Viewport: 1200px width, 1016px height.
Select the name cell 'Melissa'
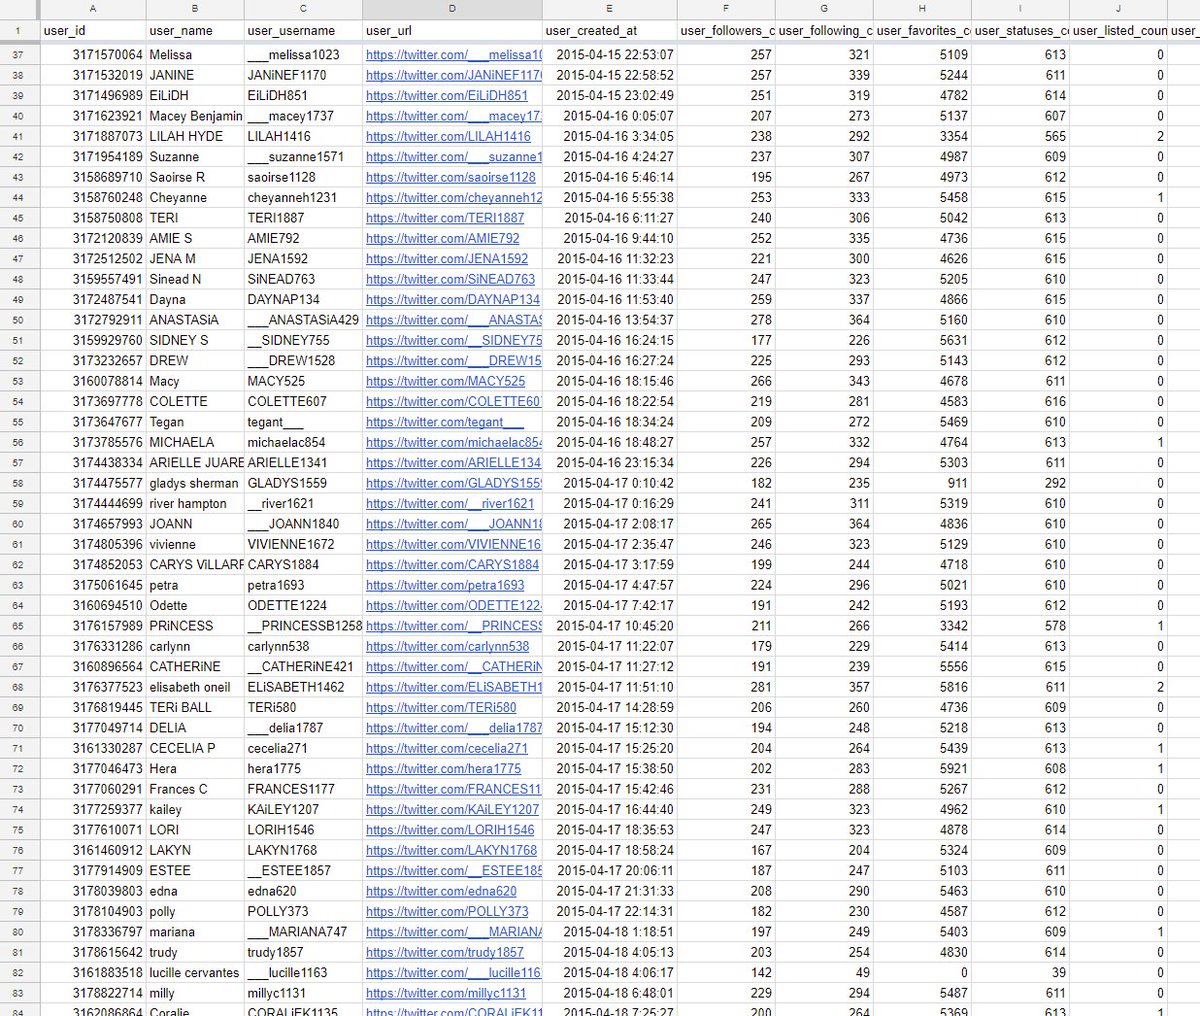pos(195,55)
